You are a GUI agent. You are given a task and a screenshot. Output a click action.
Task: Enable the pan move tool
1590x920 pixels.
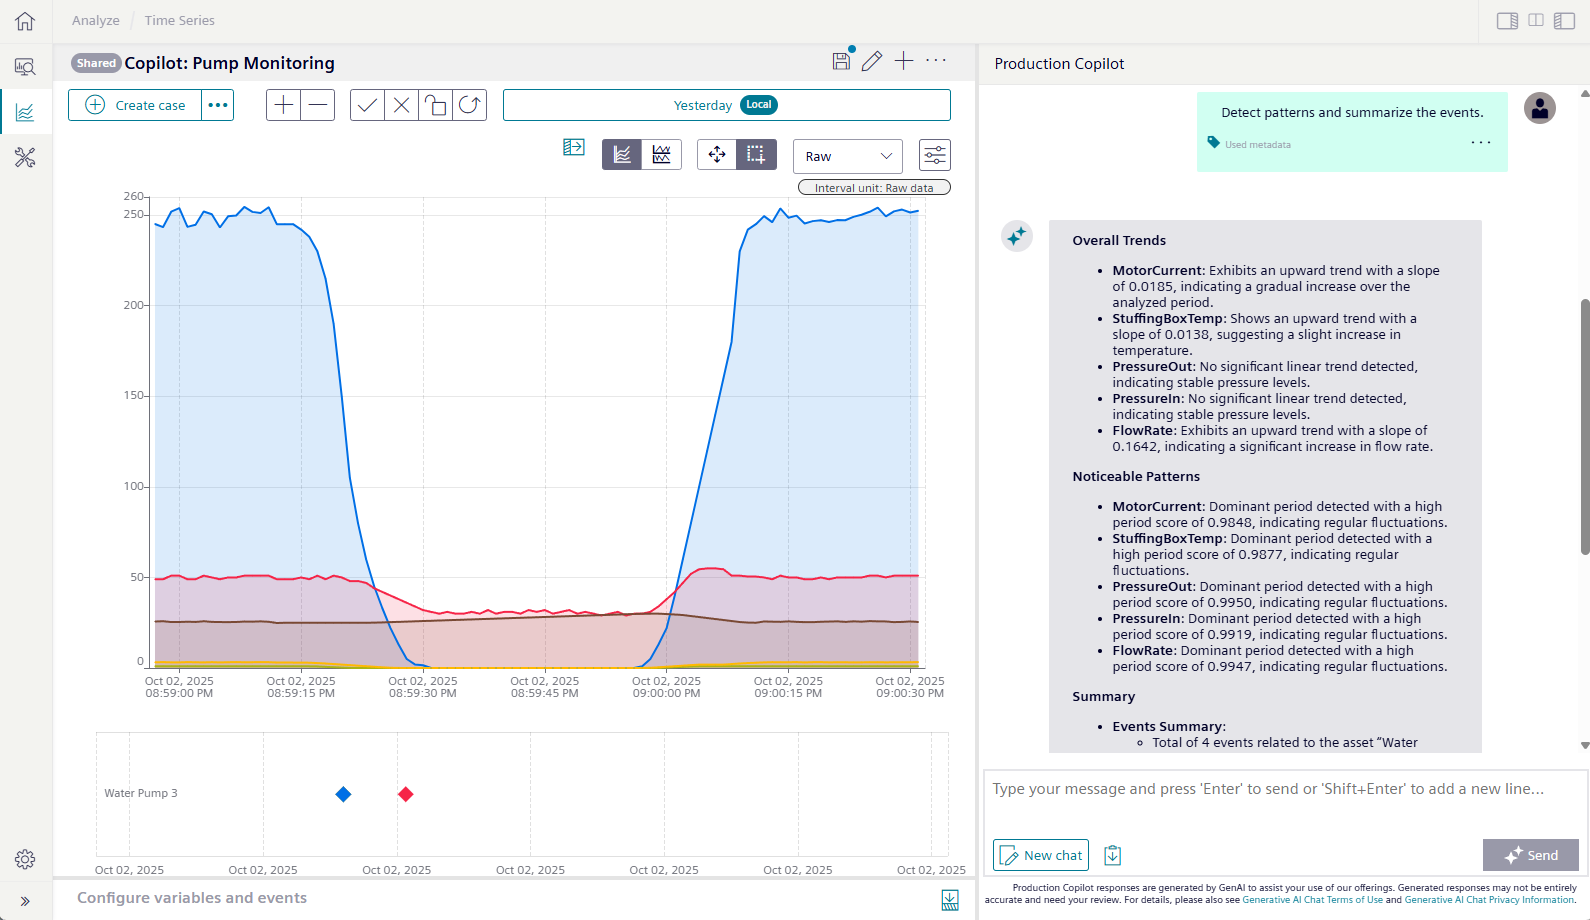click(x=717, y=155)
